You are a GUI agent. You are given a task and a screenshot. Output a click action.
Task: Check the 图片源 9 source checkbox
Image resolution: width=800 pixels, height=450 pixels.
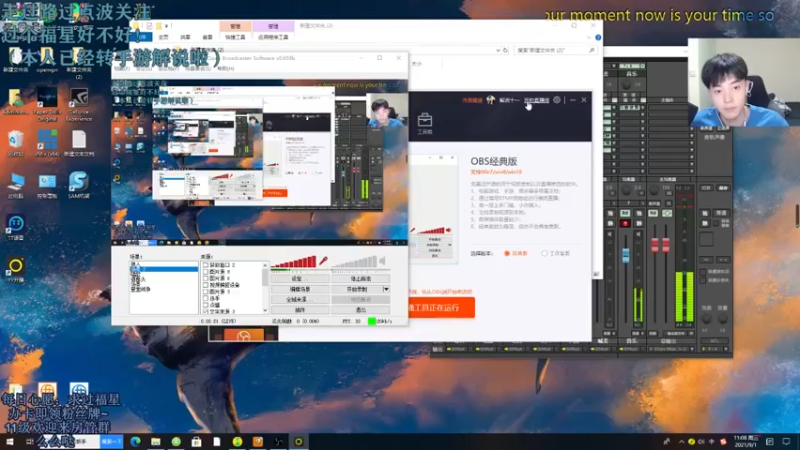click(x=206, y=272)
